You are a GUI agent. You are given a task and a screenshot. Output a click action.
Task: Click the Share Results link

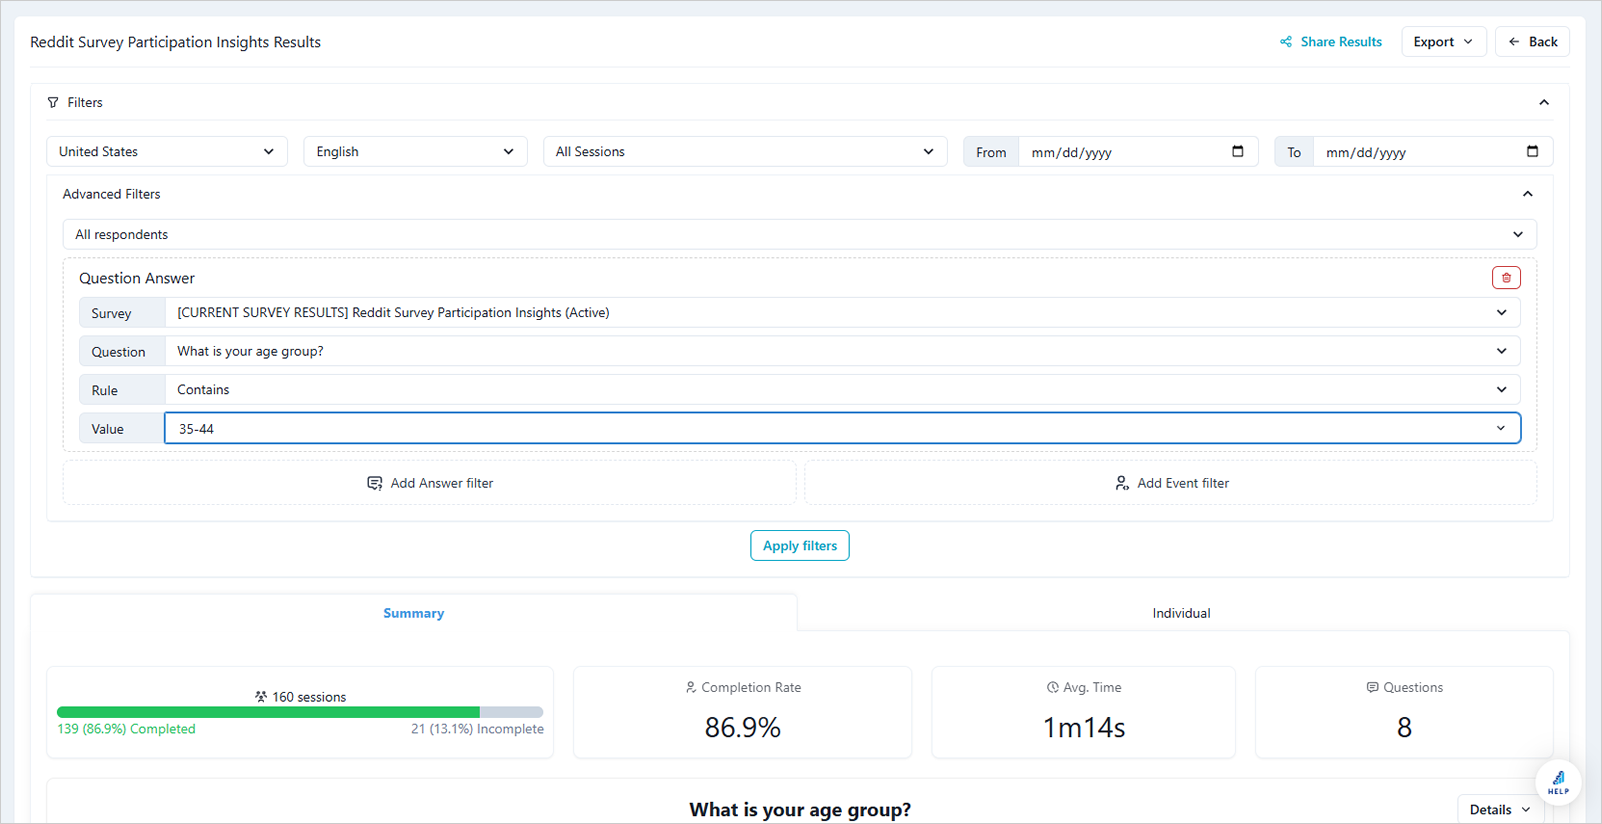click(x=1331, y=42)
